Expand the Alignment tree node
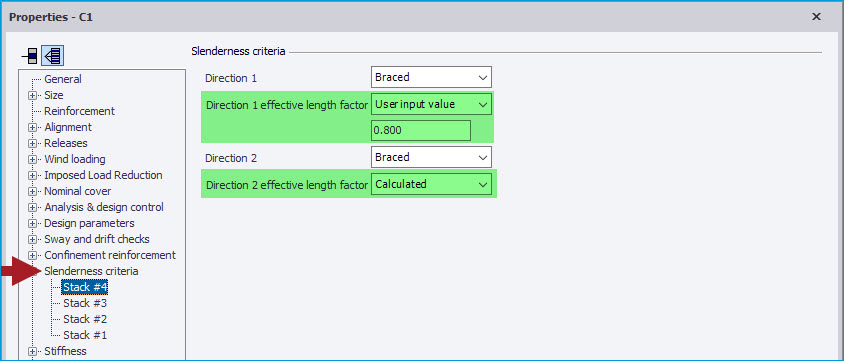 click(33, 128)
